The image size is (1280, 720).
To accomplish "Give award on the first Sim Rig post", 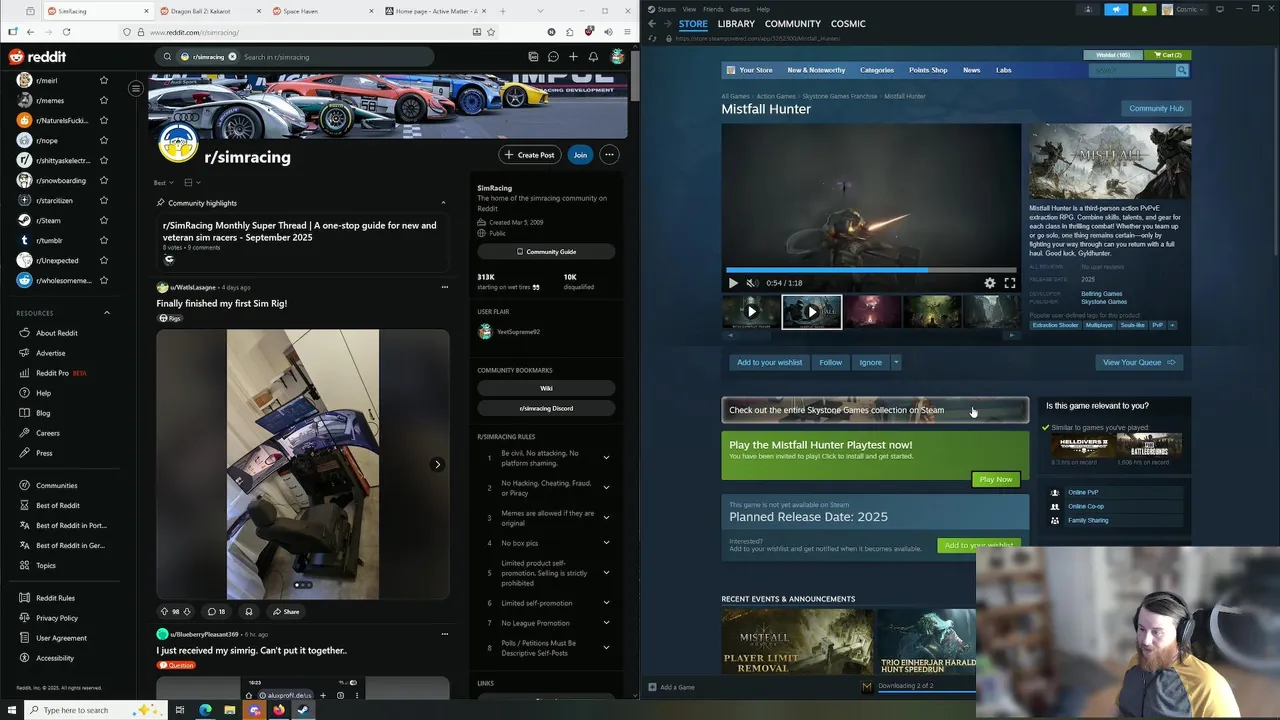I will click(249, 612).
